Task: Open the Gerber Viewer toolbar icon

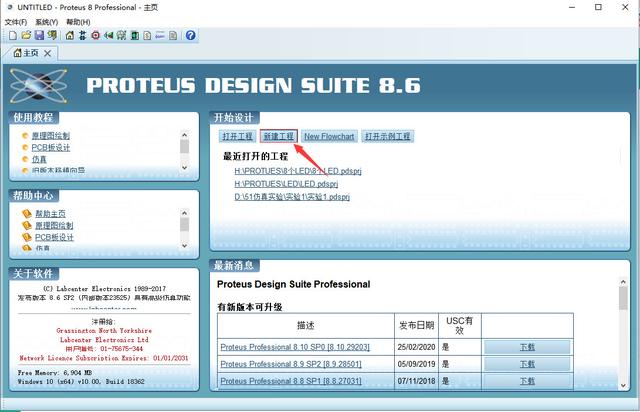Action: 121,36
